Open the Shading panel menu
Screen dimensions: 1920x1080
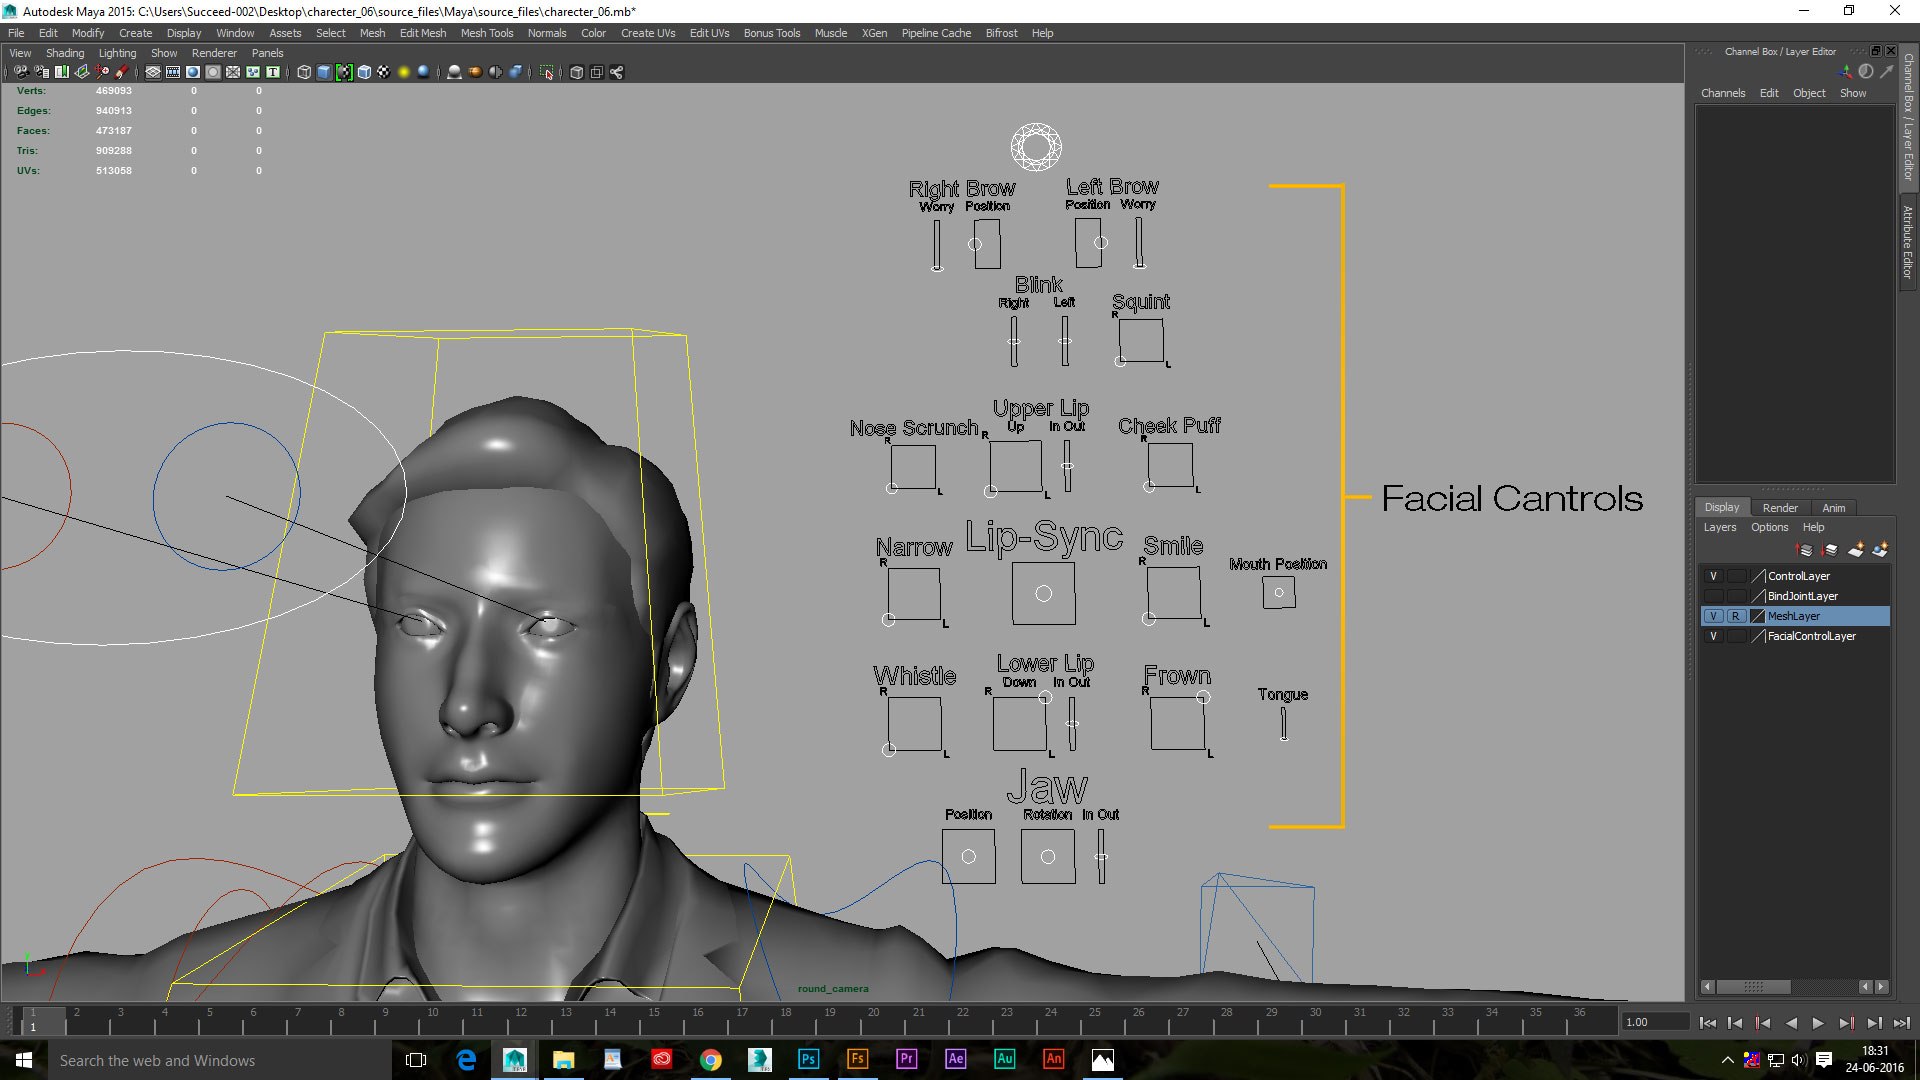click(65, 53)
